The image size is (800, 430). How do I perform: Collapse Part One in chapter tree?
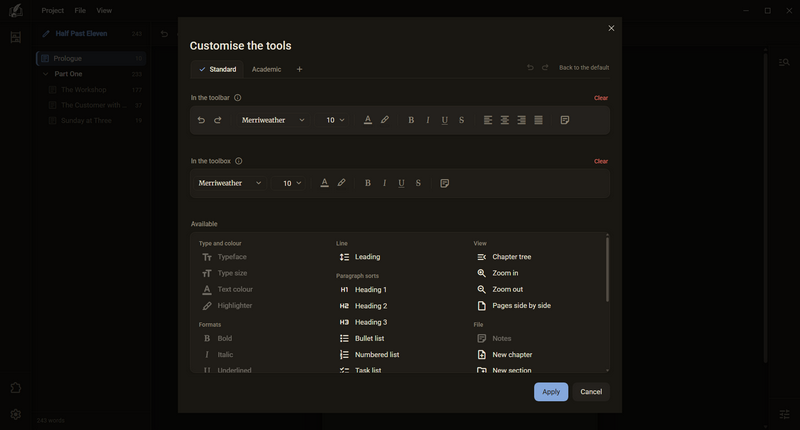tap(45, 74)
